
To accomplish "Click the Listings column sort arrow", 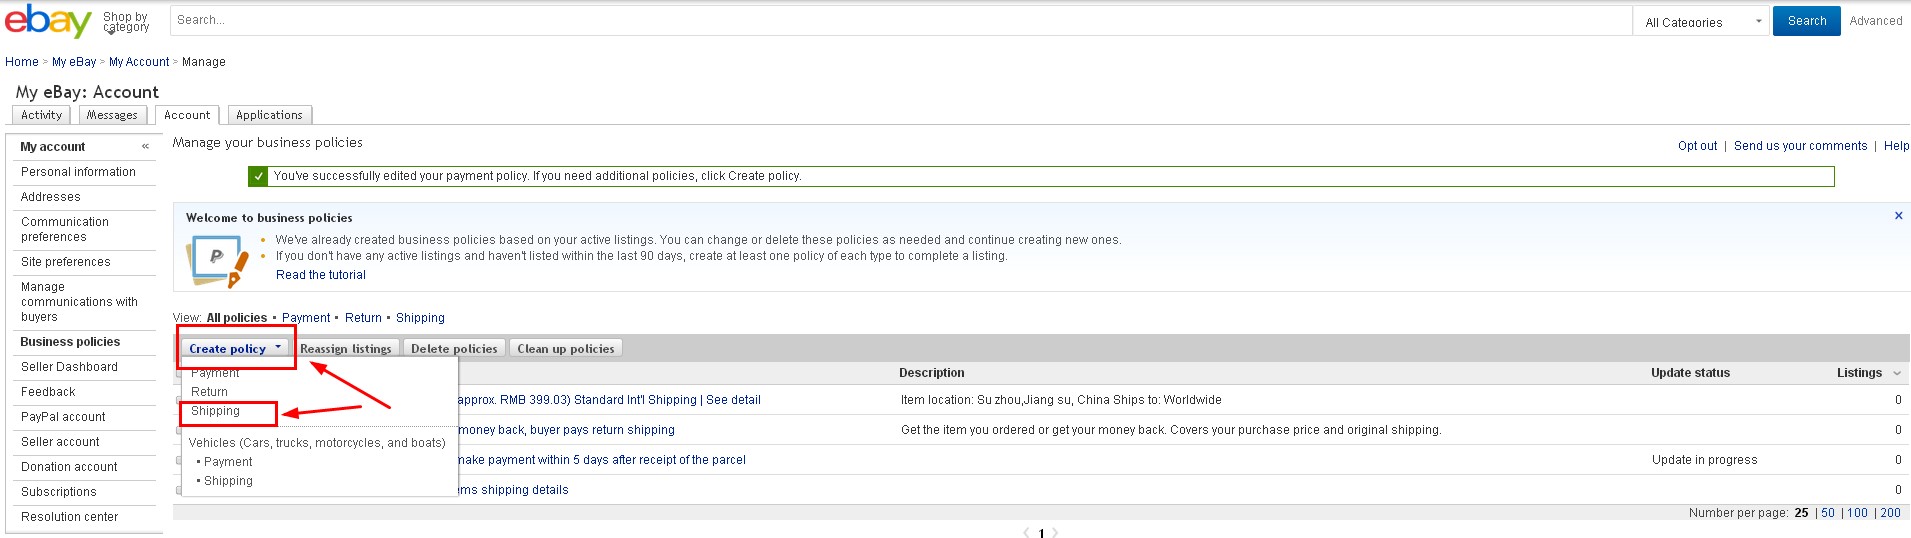I will coord(1897,373).
